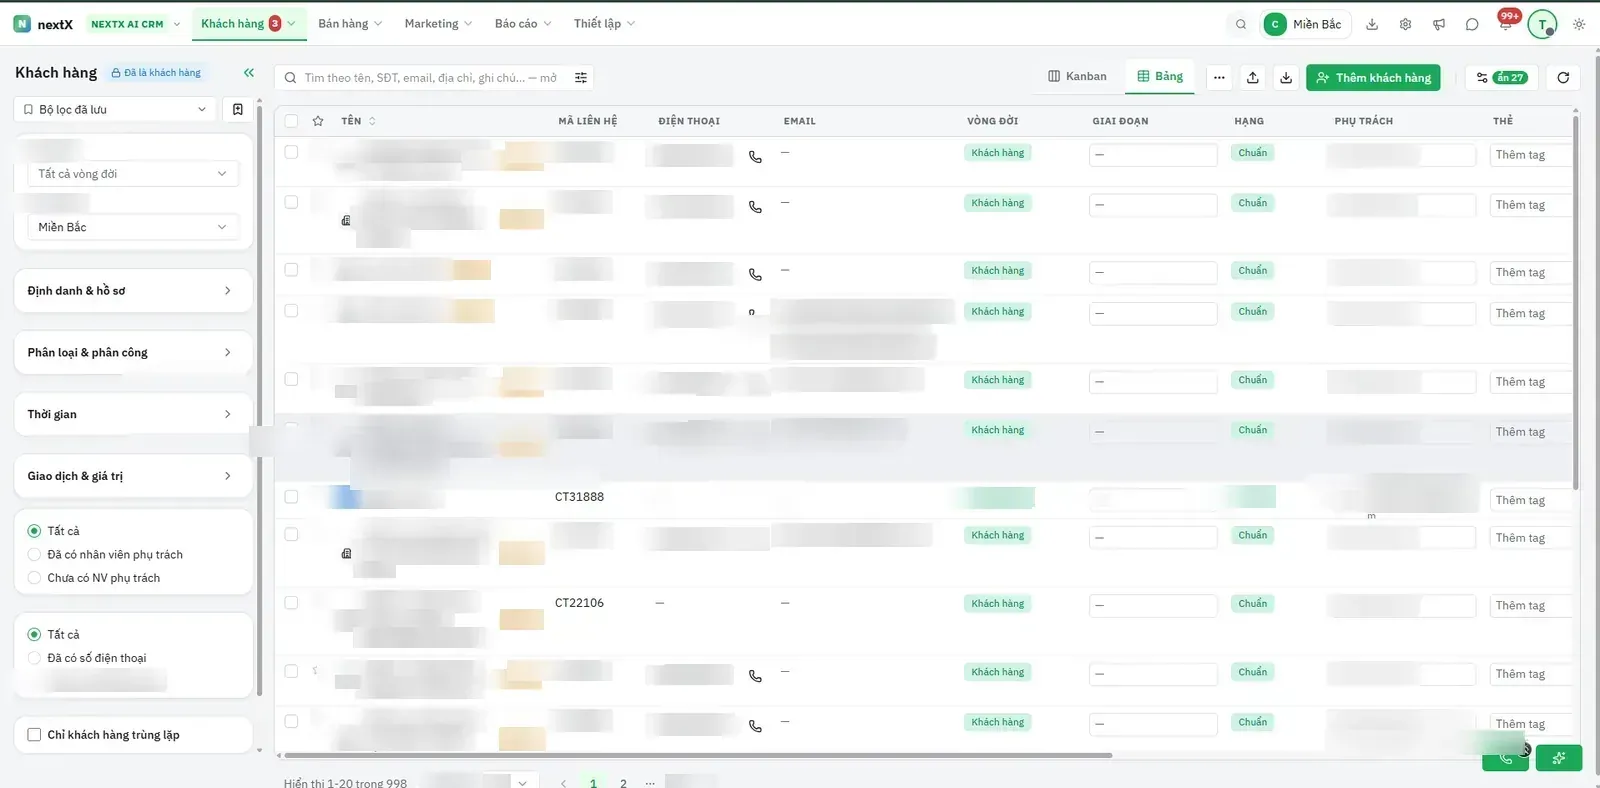Click the import download icon above table
The image size is (1600, 788).
pyautogui.click(x=1286, y=77)
